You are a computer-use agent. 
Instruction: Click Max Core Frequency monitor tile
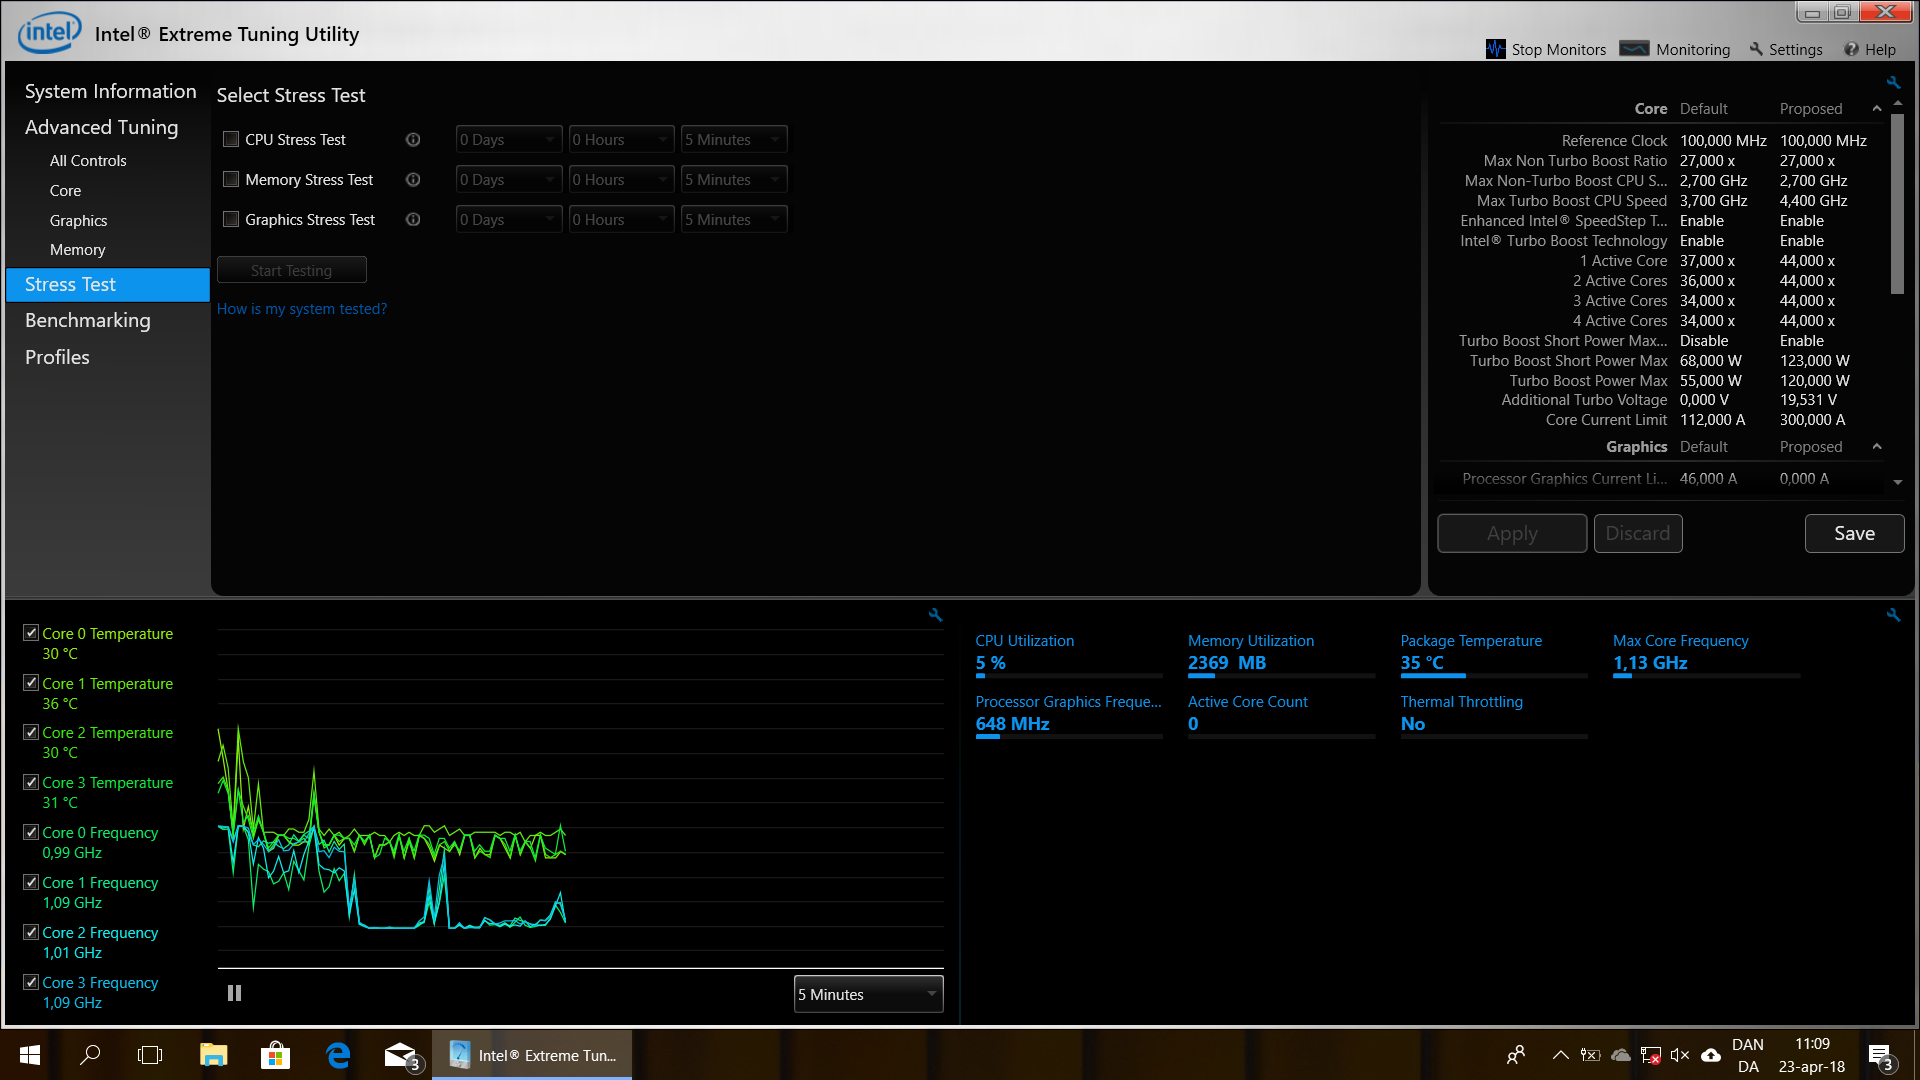(x=1706, y=657)
